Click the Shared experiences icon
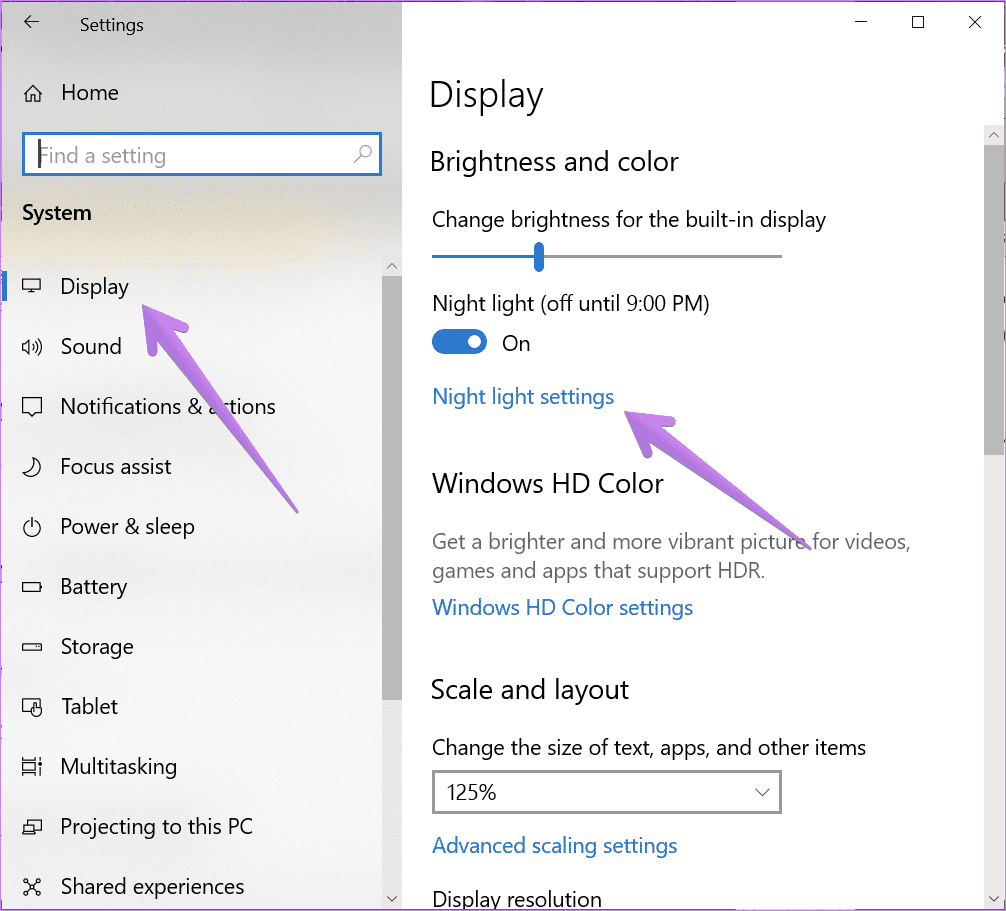The width and height of the screenshot is (1006, 911). point(32,887)
